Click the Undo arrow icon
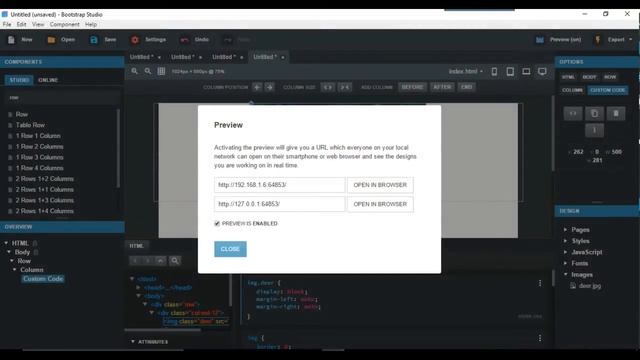This screenshot has height=360, width=640. (184, 40)
